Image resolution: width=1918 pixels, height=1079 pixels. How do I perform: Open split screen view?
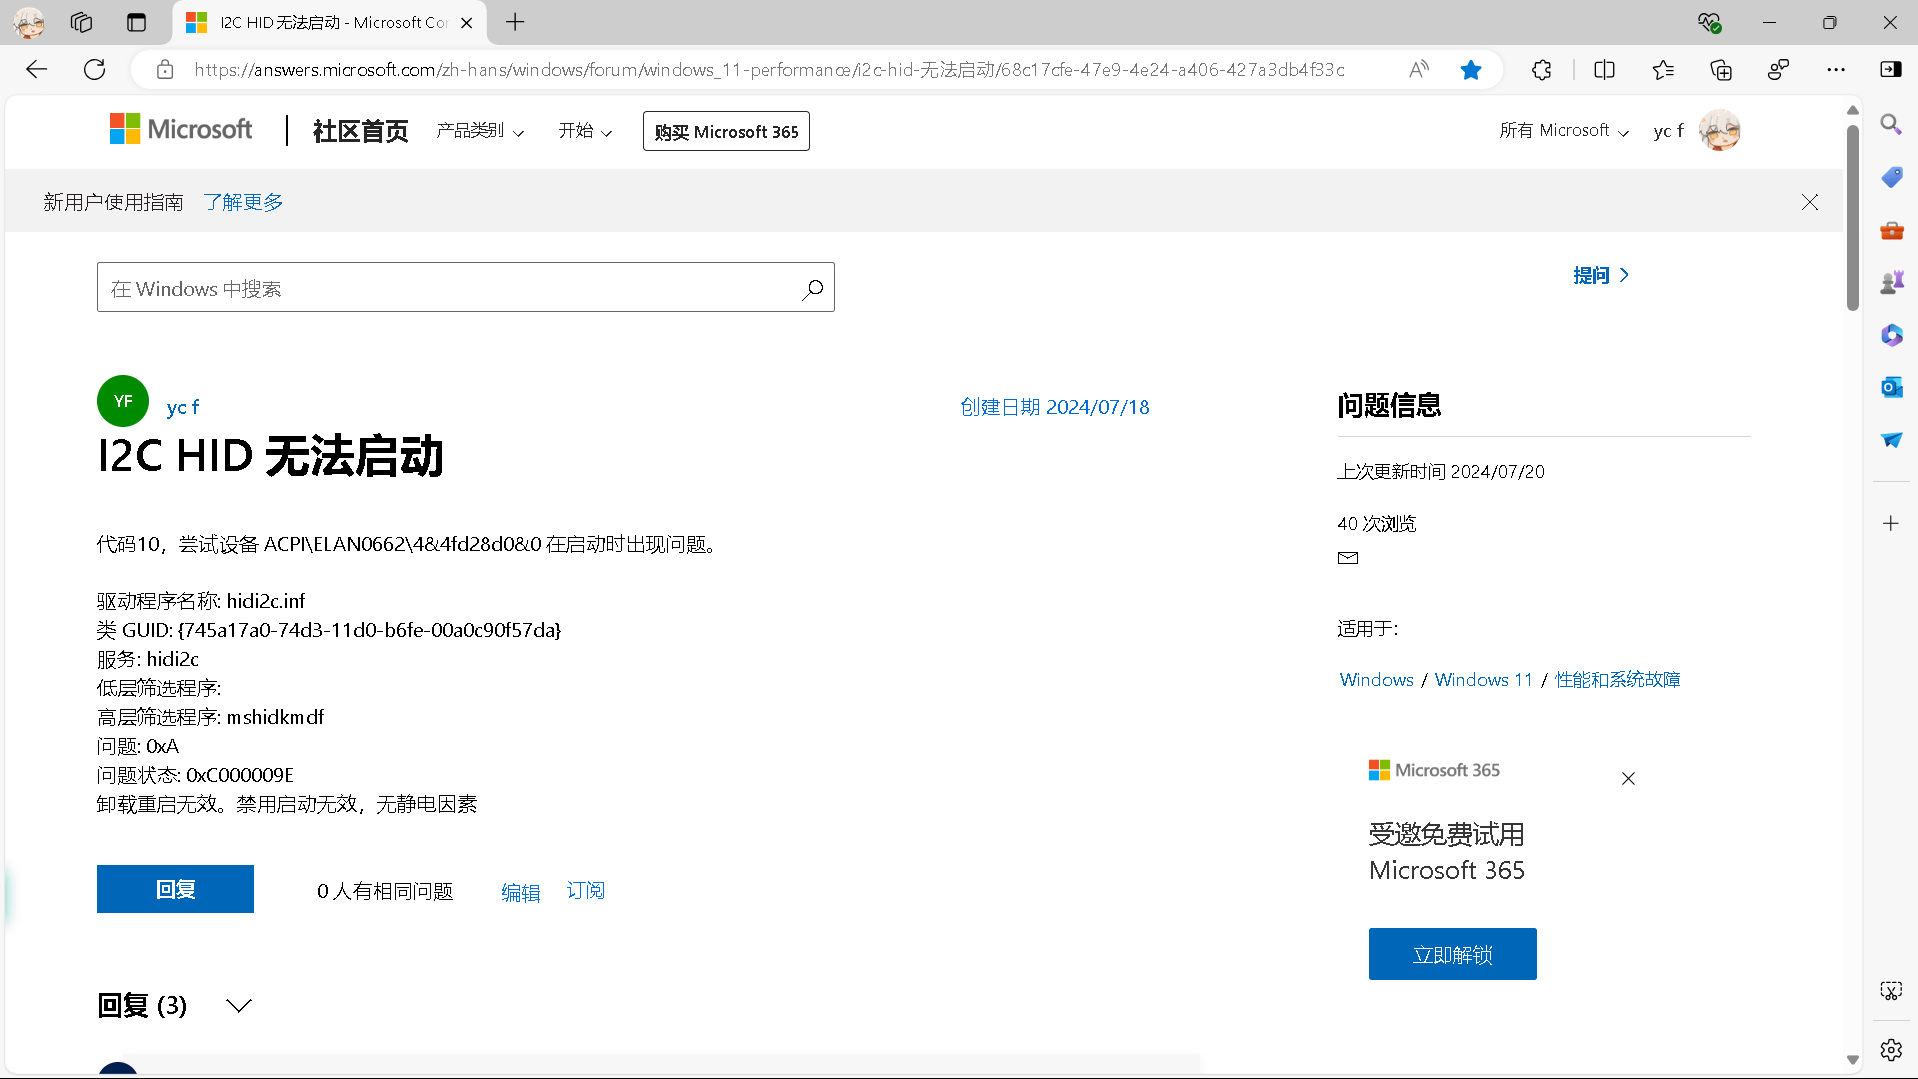tap(1604, 69)
